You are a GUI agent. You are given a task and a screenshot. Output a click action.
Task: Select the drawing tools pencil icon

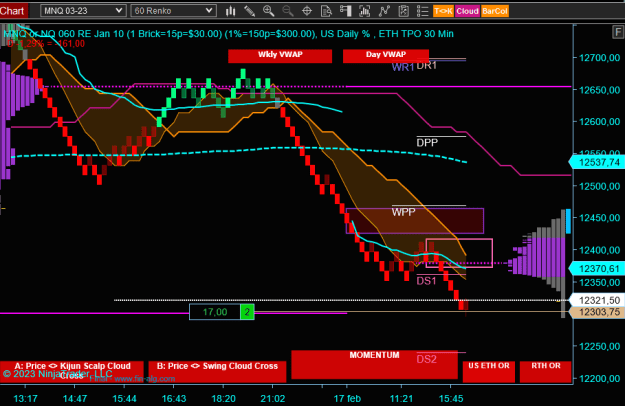[250, 11]
